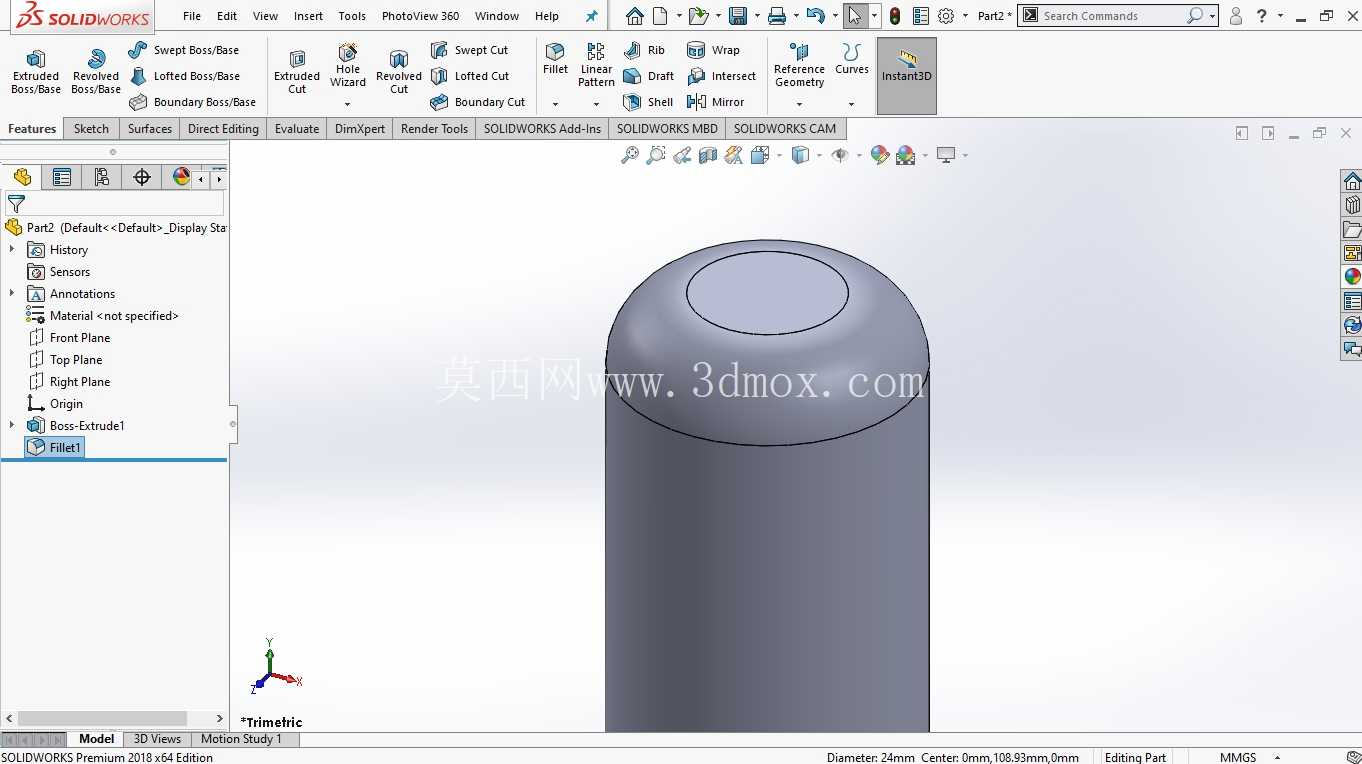The height and width of the screenshot is (764, 1362).
Task: Select the Extruded Cut tool
Action: [297, 72]
